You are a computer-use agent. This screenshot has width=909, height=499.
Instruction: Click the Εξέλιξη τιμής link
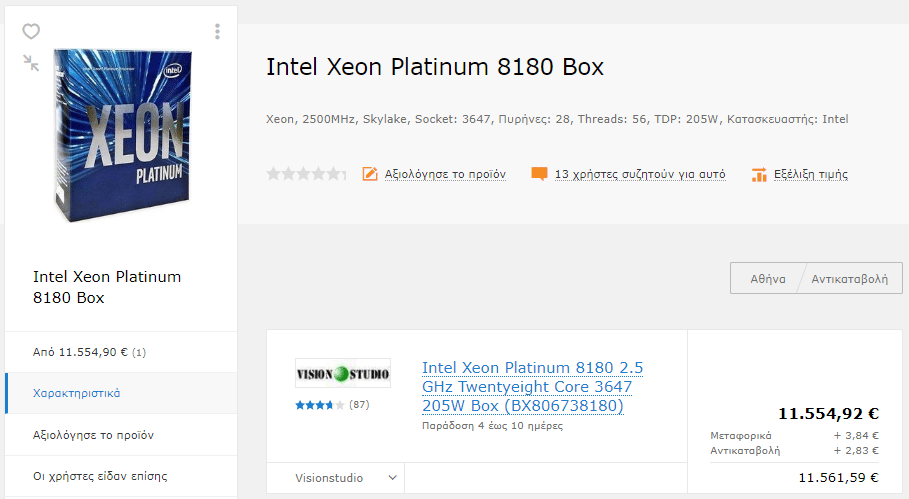pyautogui.click(x=810, y=174)
